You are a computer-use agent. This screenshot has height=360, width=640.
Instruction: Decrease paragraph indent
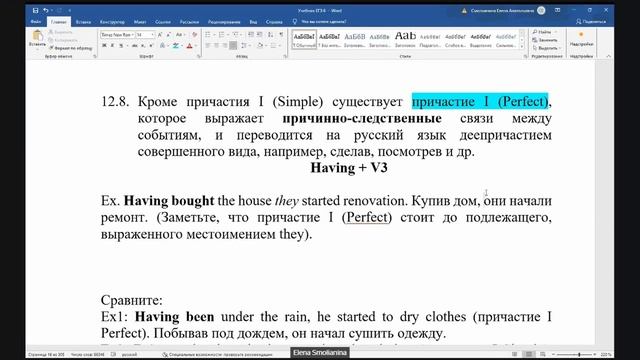tap(251, 35)
